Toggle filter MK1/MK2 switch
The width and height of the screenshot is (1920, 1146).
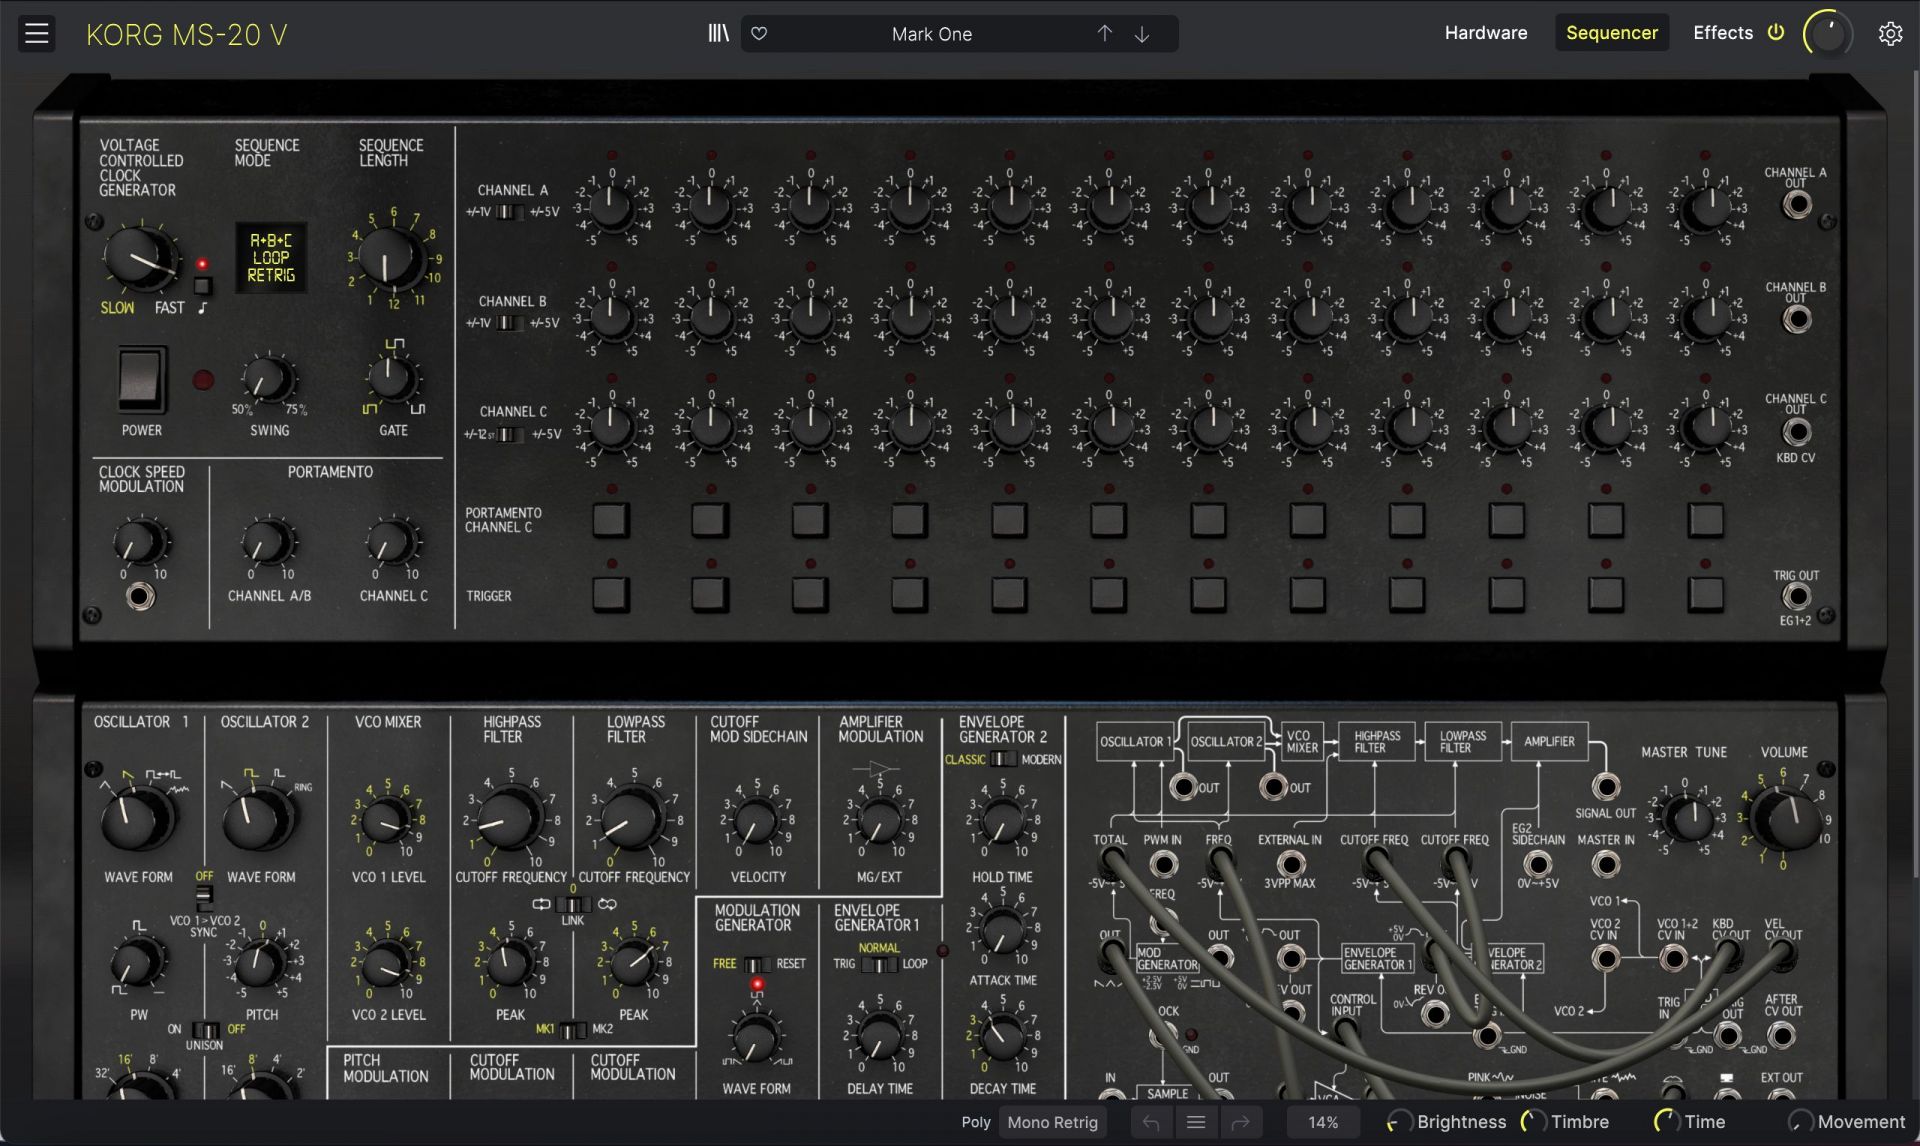pyautogui.click(x=573, y=1029)
